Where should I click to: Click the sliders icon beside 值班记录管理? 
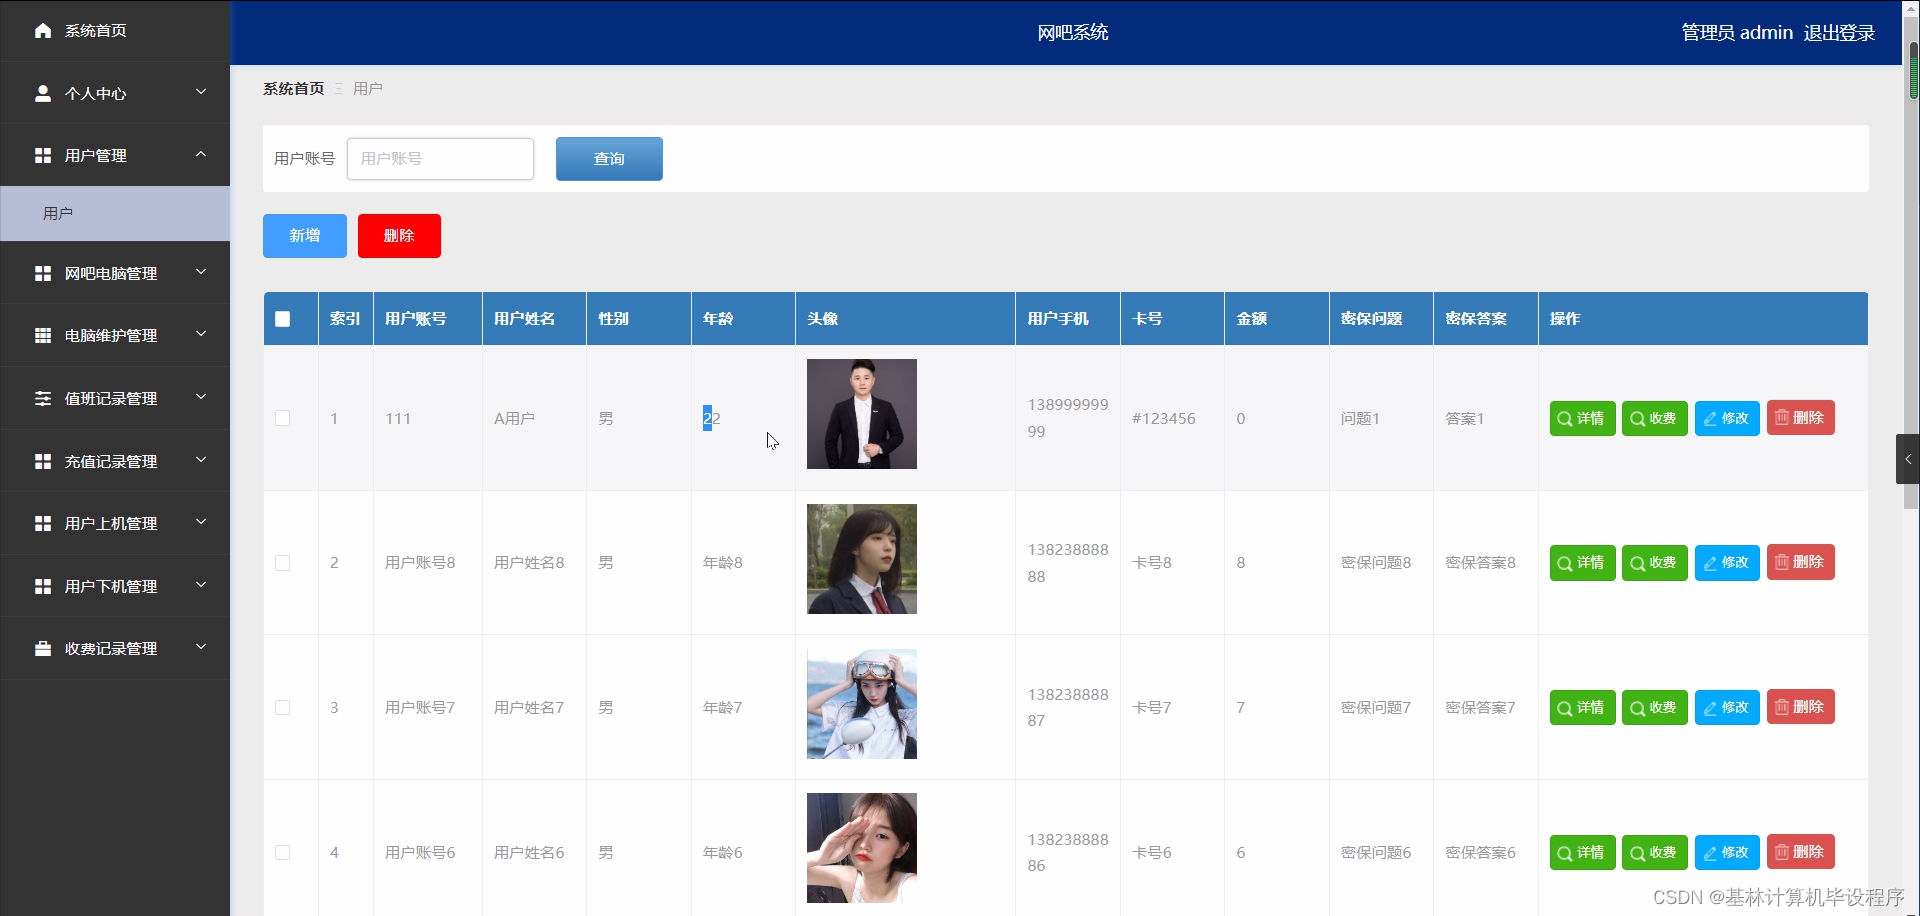[x=42, y=397]
